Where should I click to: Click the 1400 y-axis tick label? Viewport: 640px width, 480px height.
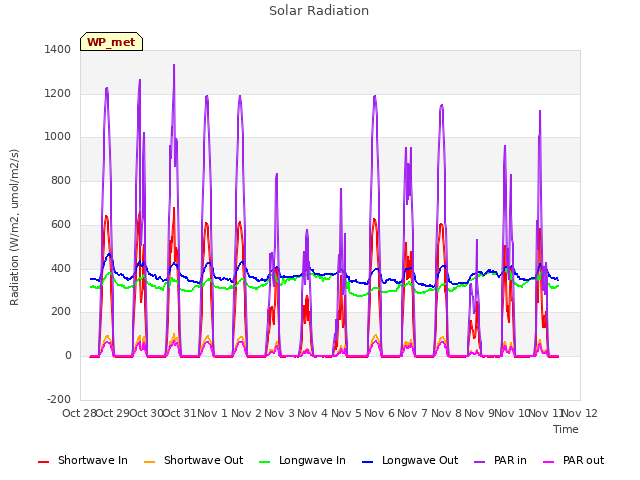pyautogui.click(x=58, y=49)
